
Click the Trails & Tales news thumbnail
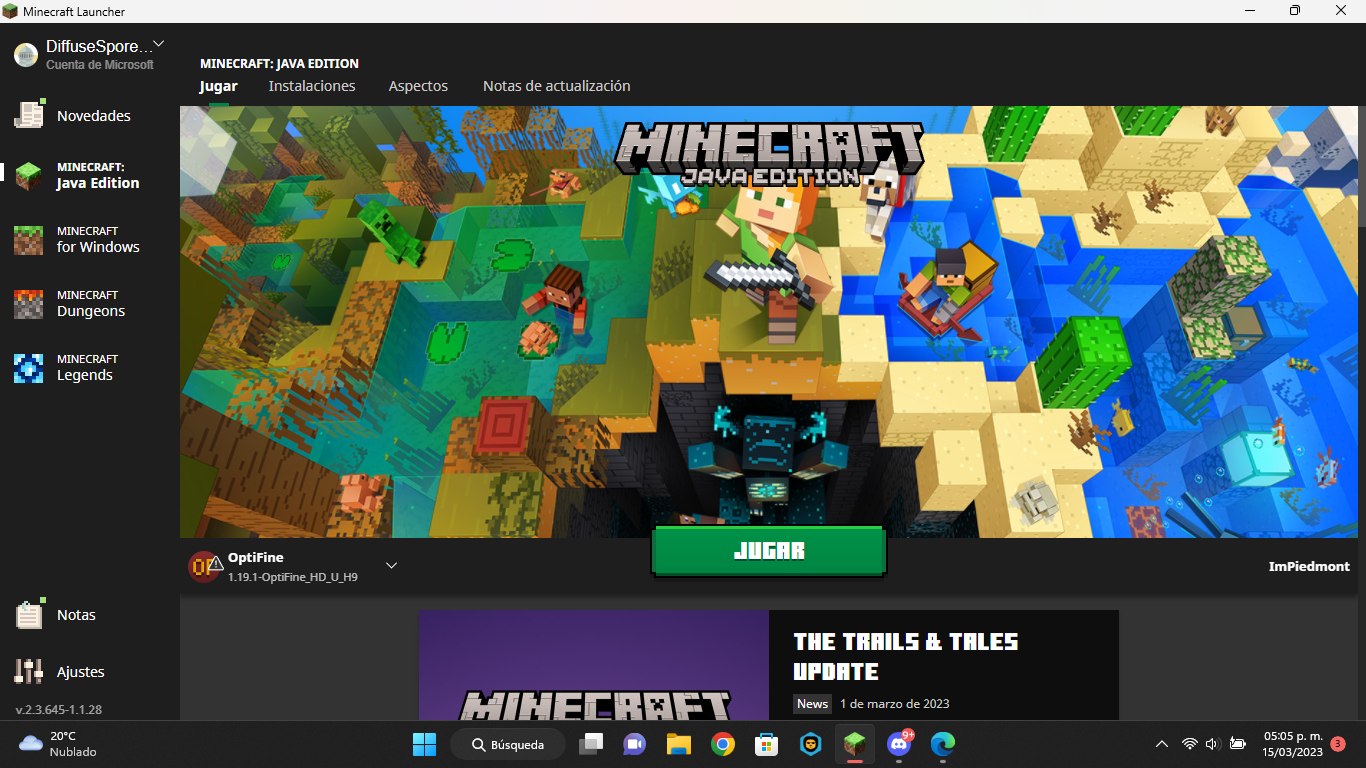(x=594, y=665)
